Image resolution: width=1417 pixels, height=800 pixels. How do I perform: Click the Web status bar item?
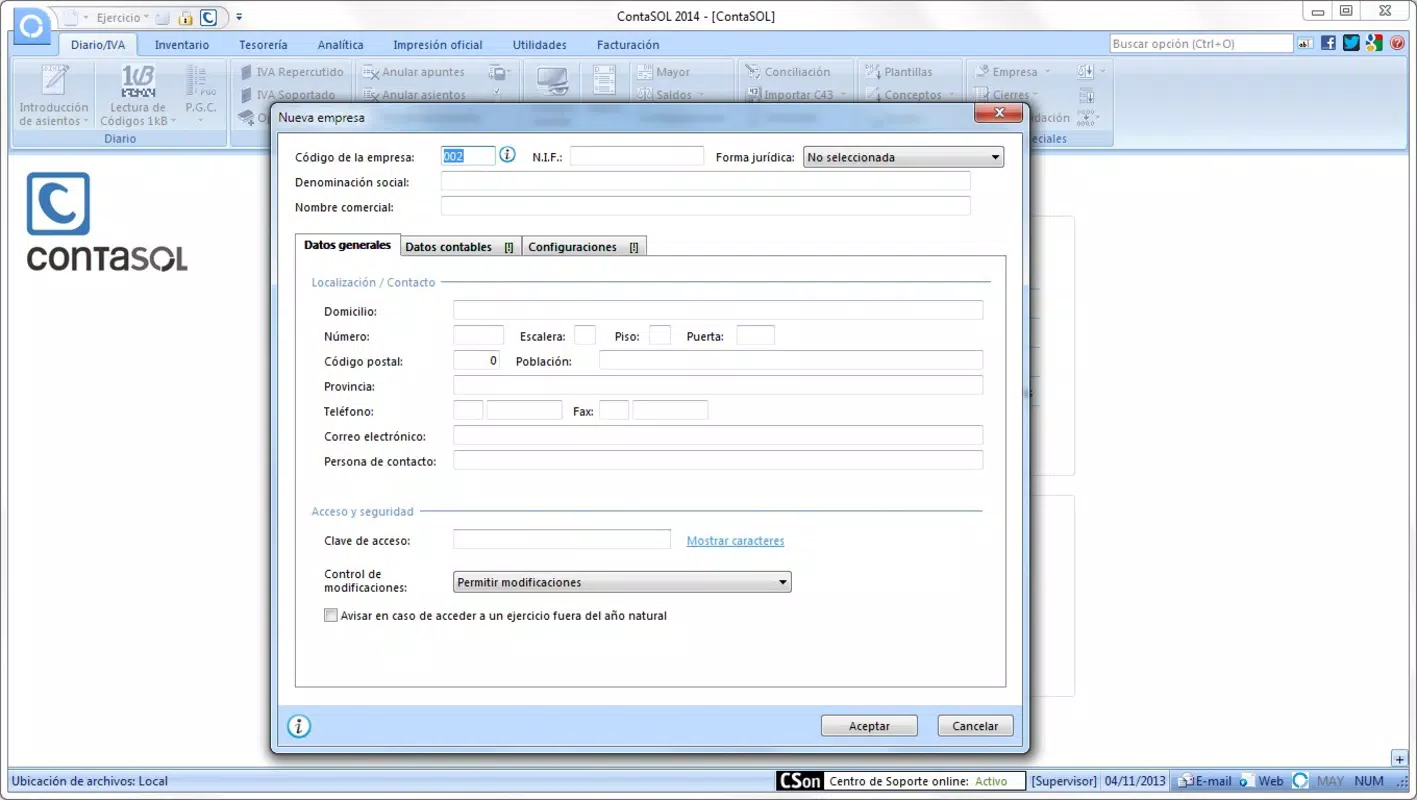[x=1262, y=781]
